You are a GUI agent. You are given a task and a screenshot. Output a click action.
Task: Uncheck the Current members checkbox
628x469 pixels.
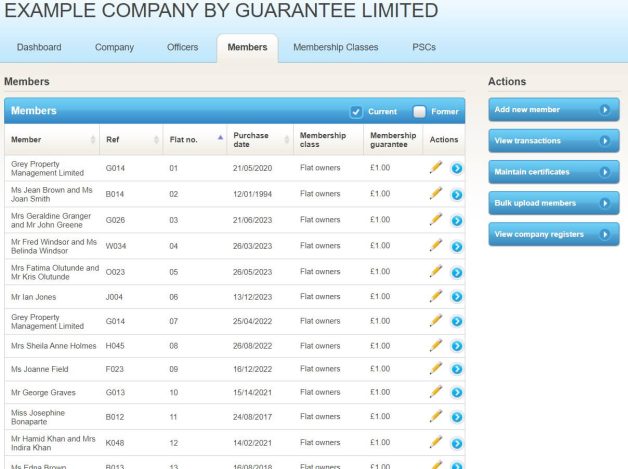point(356,111)
